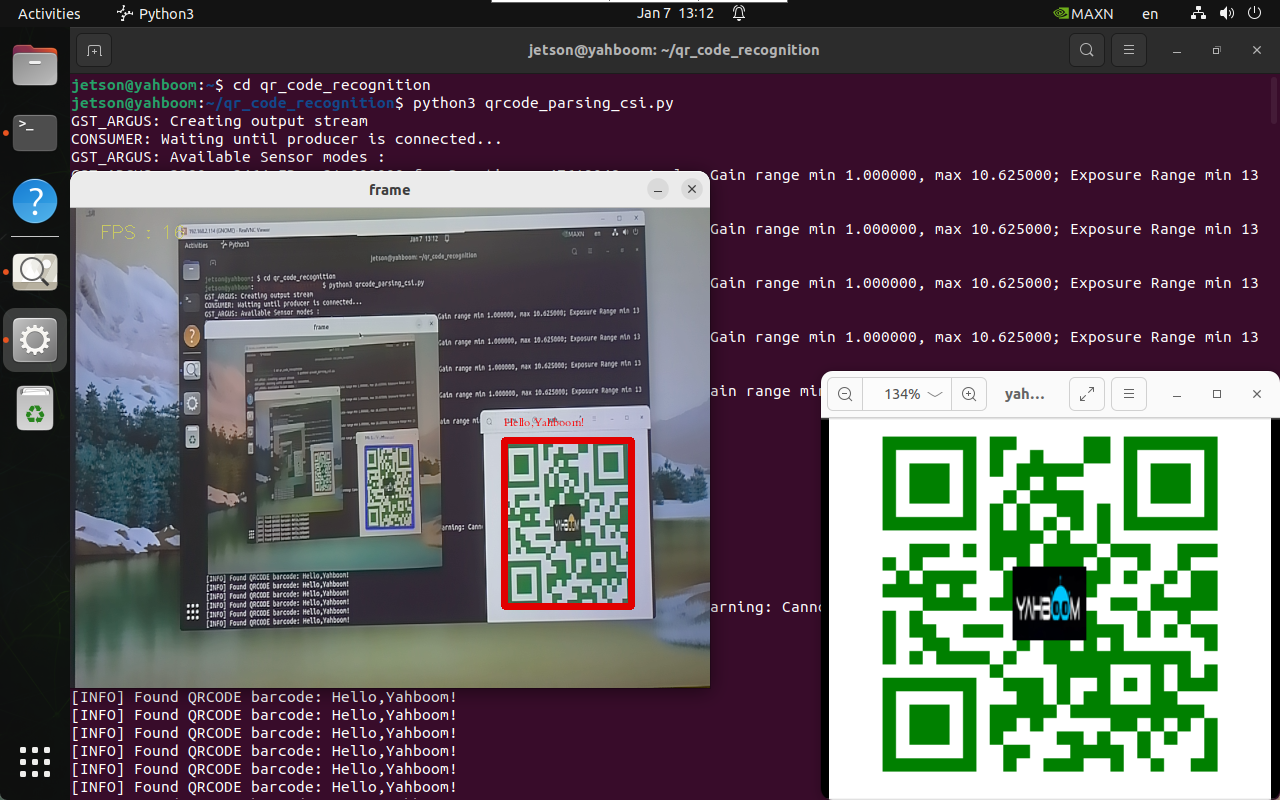
Task: Open the 134% zoom level dropdown
Action: pyautogui.click(x=913, y=394)
